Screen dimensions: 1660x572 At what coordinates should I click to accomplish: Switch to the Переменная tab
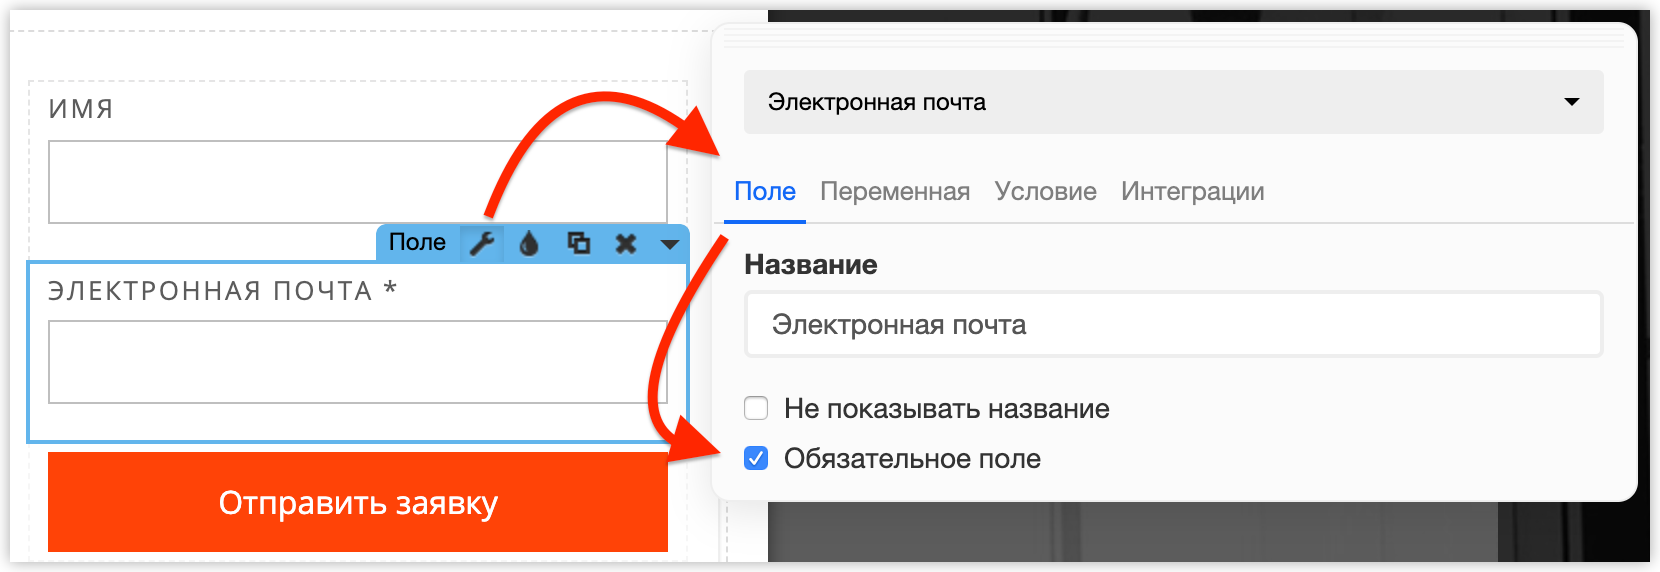pyautogui.click(x=895, y=191)
